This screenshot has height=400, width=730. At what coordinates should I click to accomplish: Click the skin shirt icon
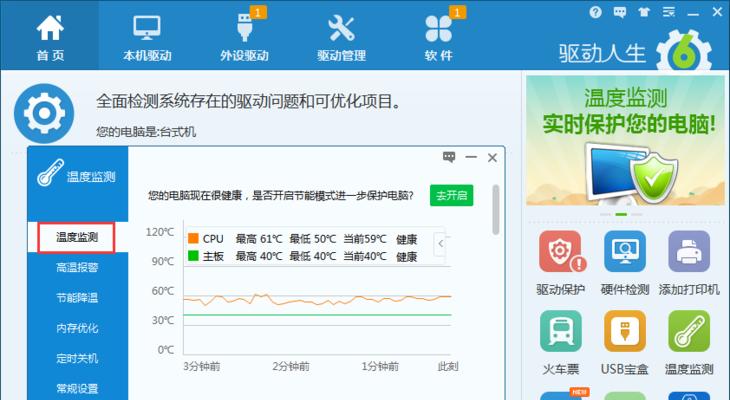click(x=644, y=12)
